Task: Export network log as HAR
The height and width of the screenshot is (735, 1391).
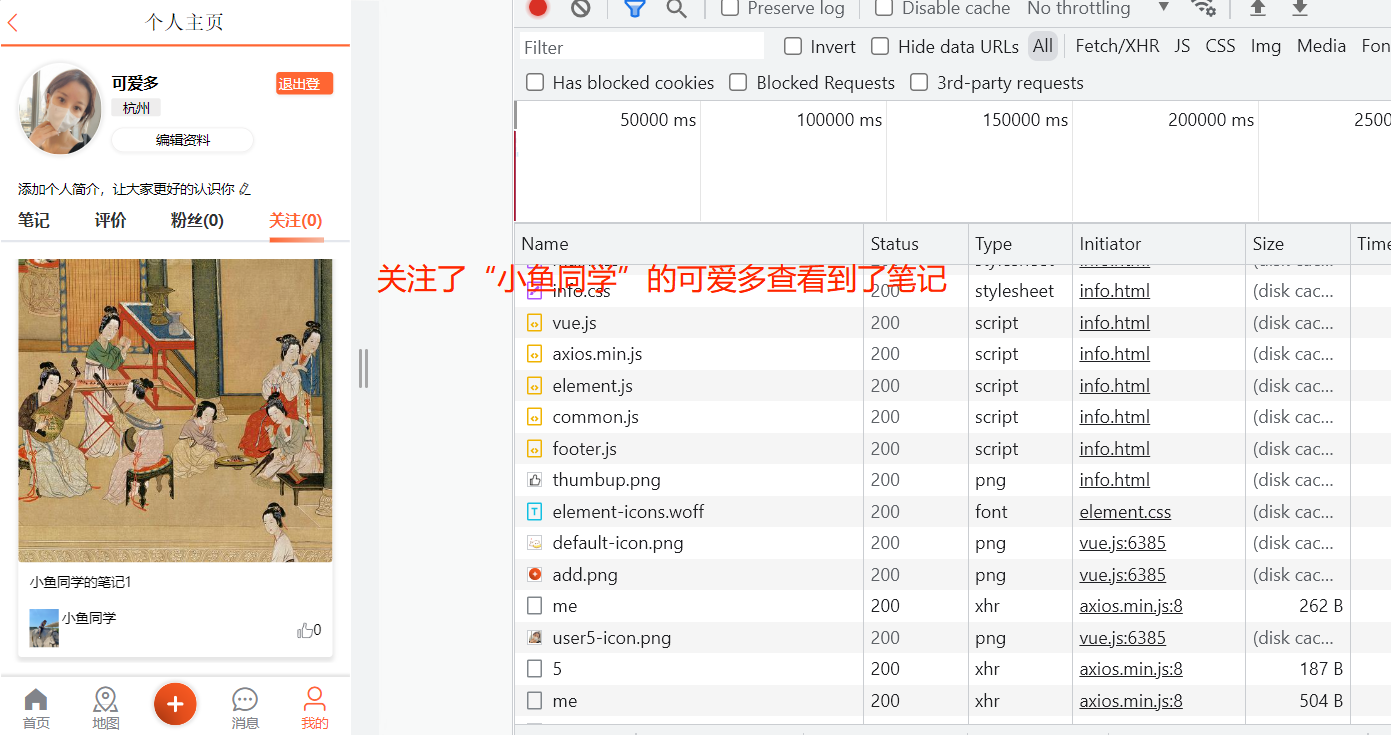Action: pos(1300,9)
